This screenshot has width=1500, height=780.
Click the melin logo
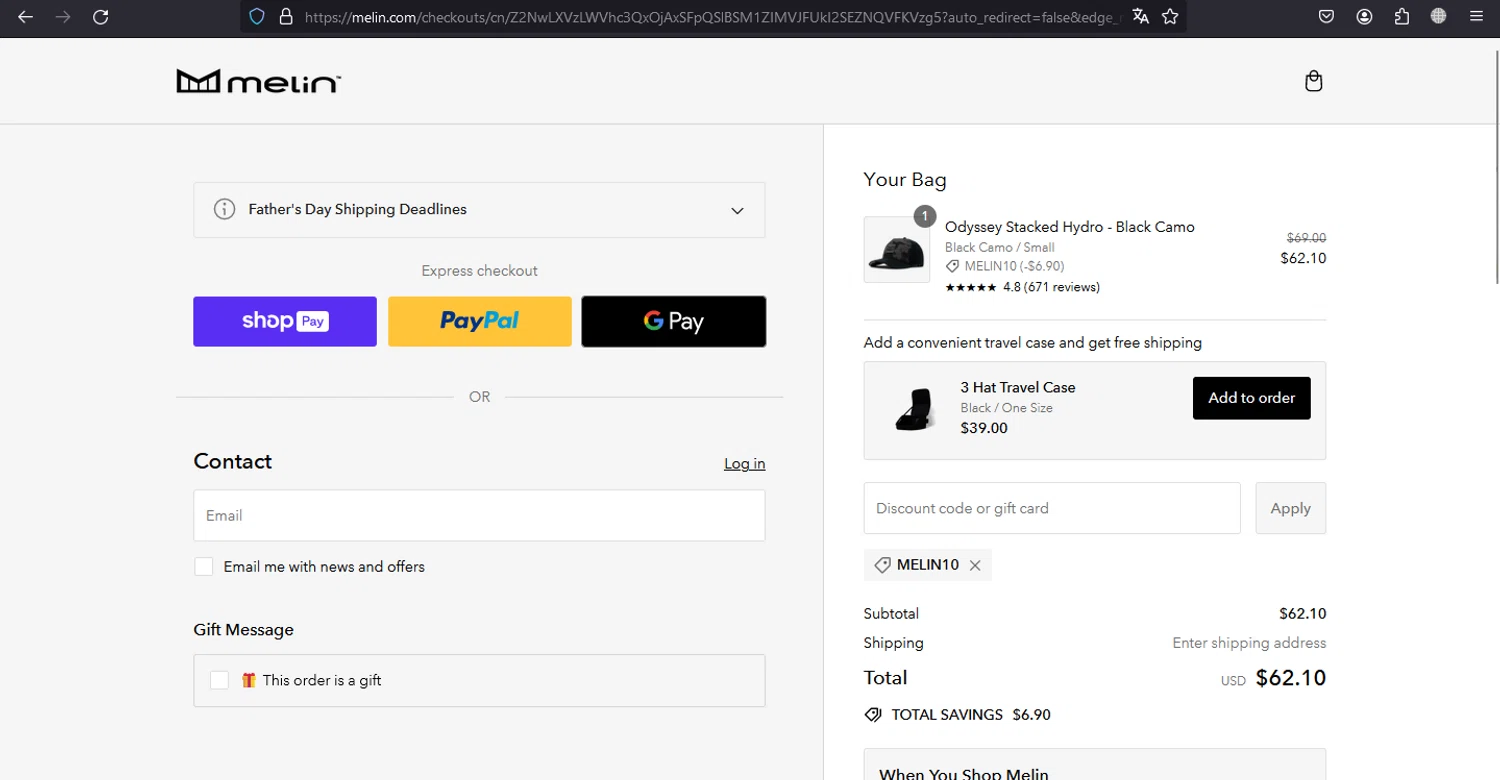(259, 81)
